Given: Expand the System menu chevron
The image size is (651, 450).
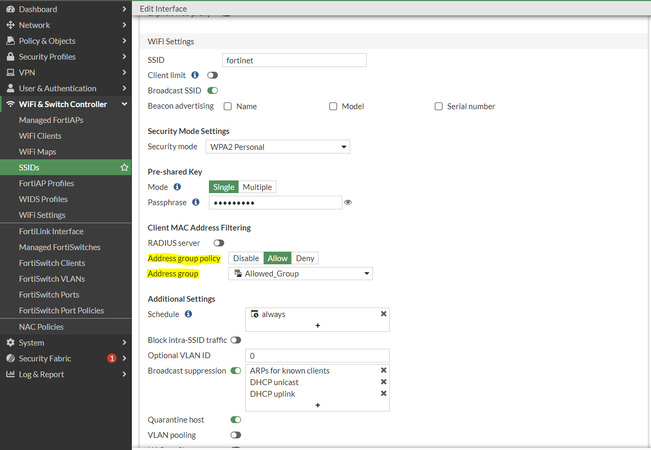Looking at the screenshot, I should click(124, 342).
